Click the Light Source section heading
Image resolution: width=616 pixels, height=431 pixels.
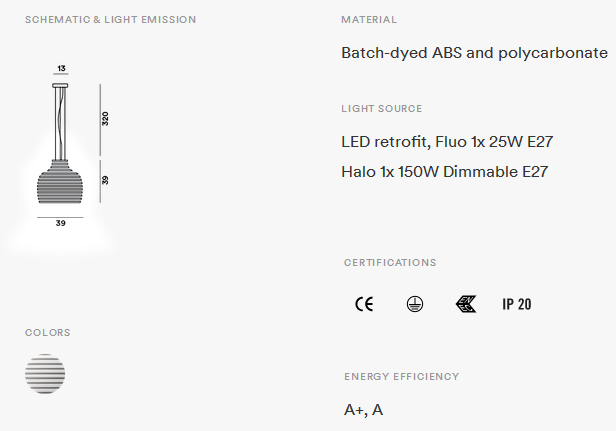click(x=381, y=108)
